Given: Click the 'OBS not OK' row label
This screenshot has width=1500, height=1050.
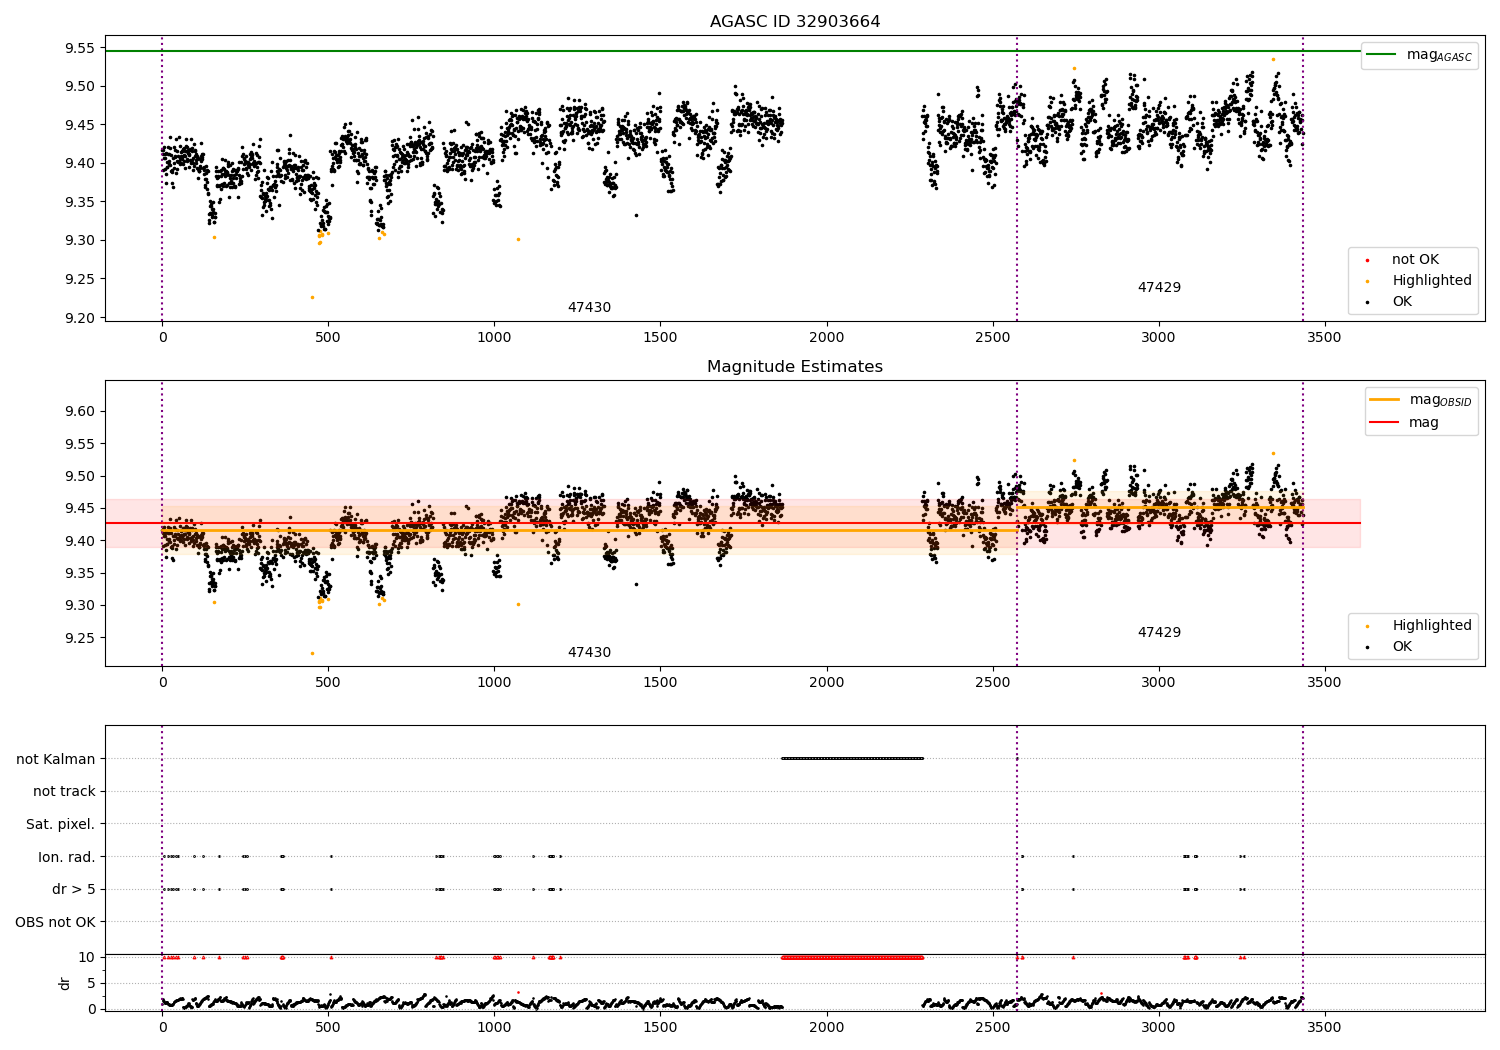Looking at the screenshot, I should (x=56, y=922).
